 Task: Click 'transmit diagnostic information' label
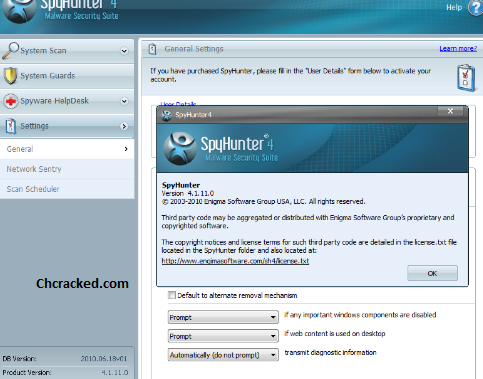click(330, 353)
